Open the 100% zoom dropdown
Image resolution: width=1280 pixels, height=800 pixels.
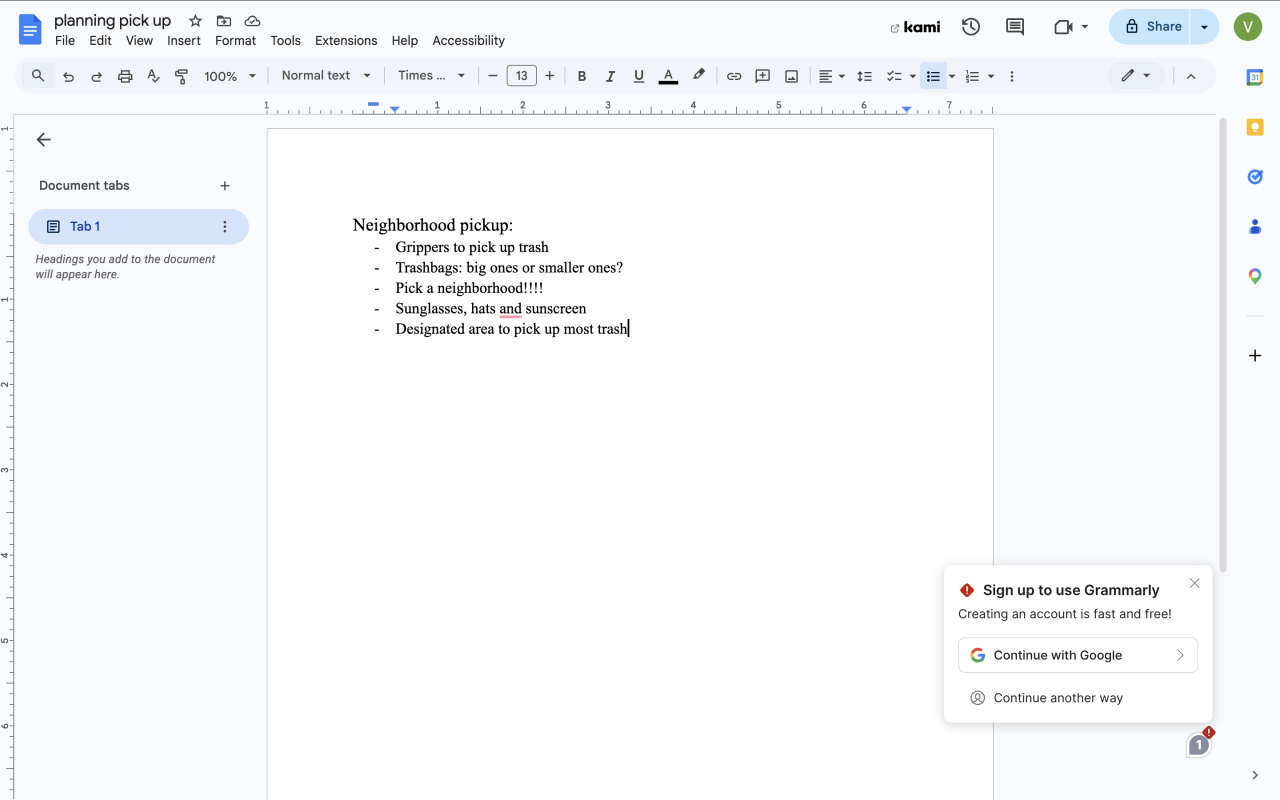pyautogui.click(x=230, y=76)
